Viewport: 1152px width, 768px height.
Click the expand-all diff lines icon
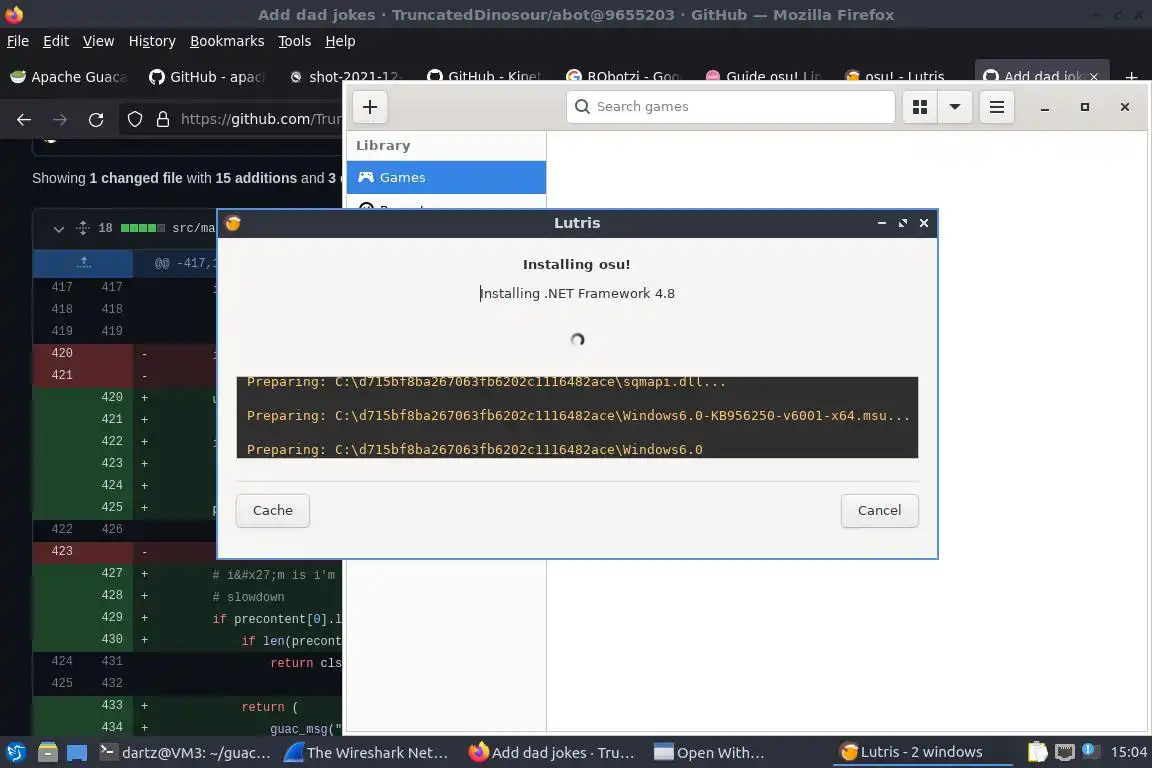click(x=83, y=228)
